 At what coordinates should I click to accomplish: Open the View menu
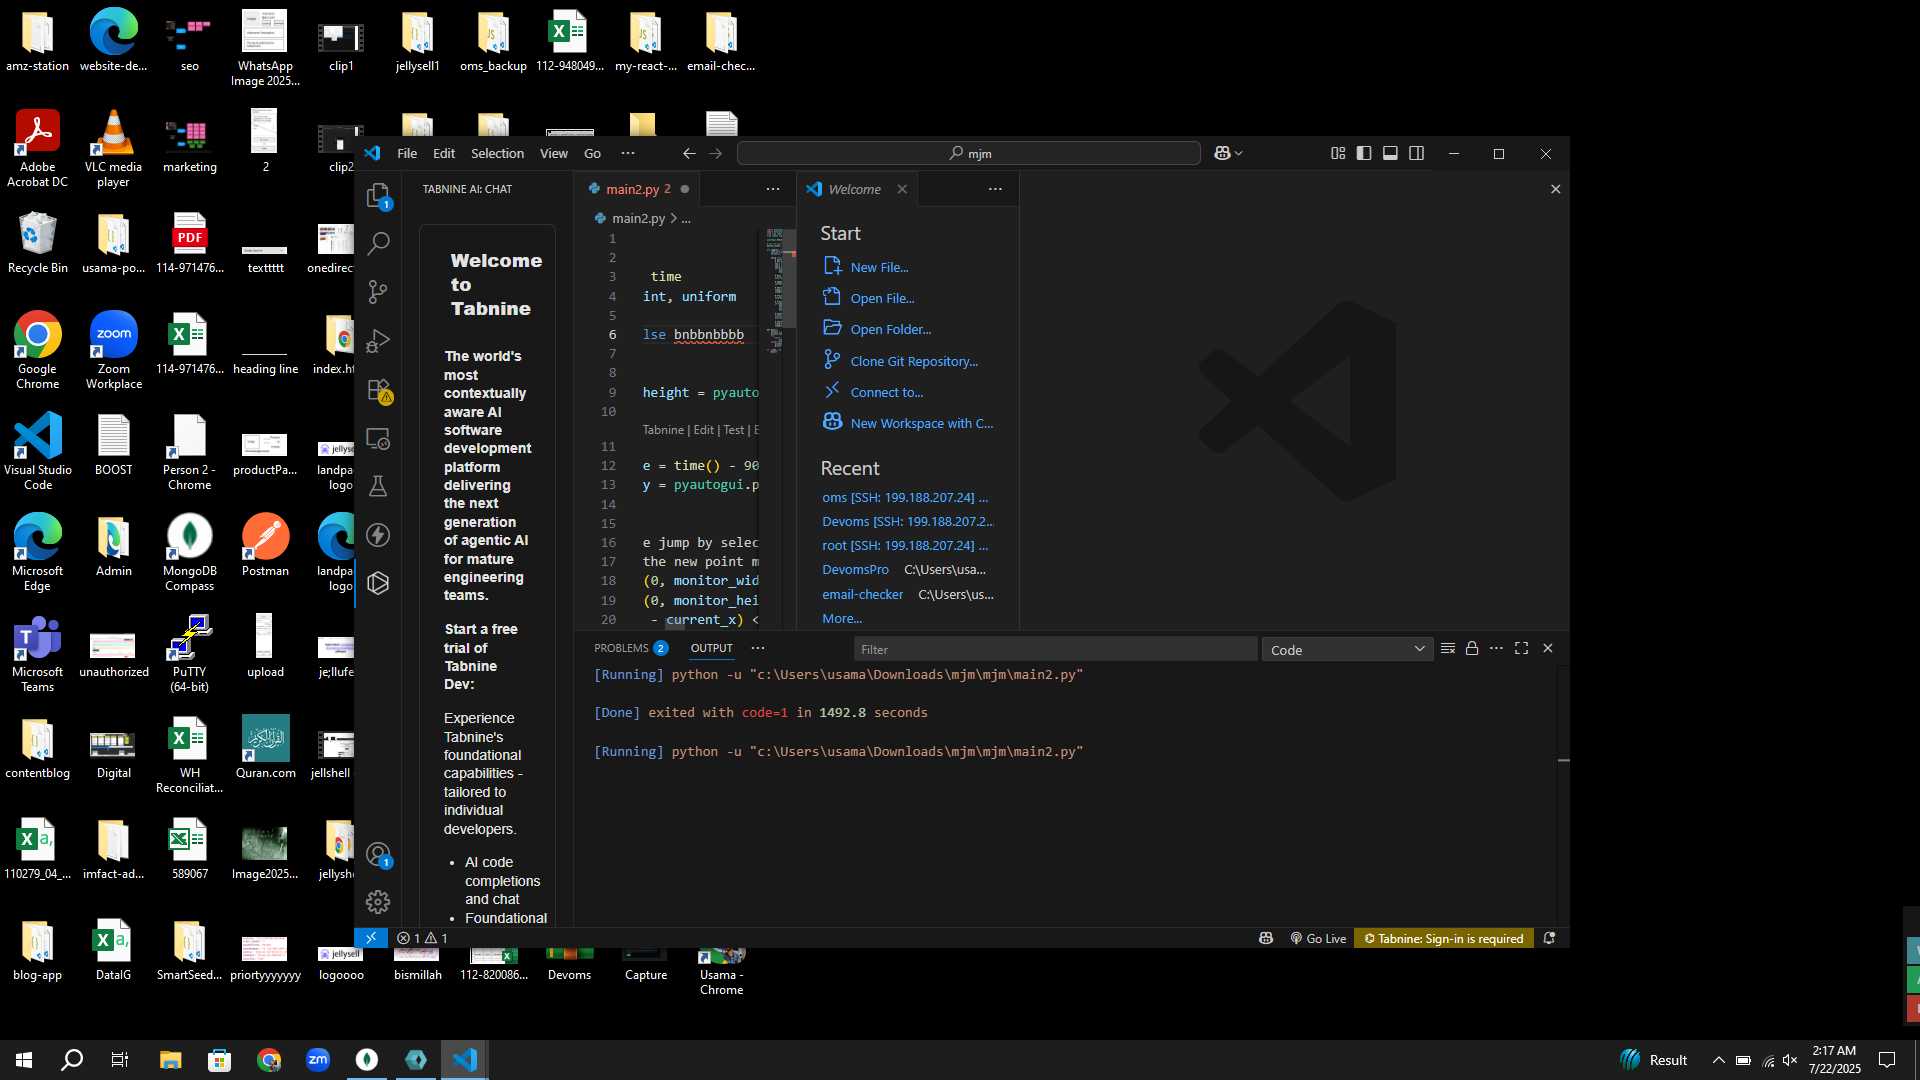554,153
